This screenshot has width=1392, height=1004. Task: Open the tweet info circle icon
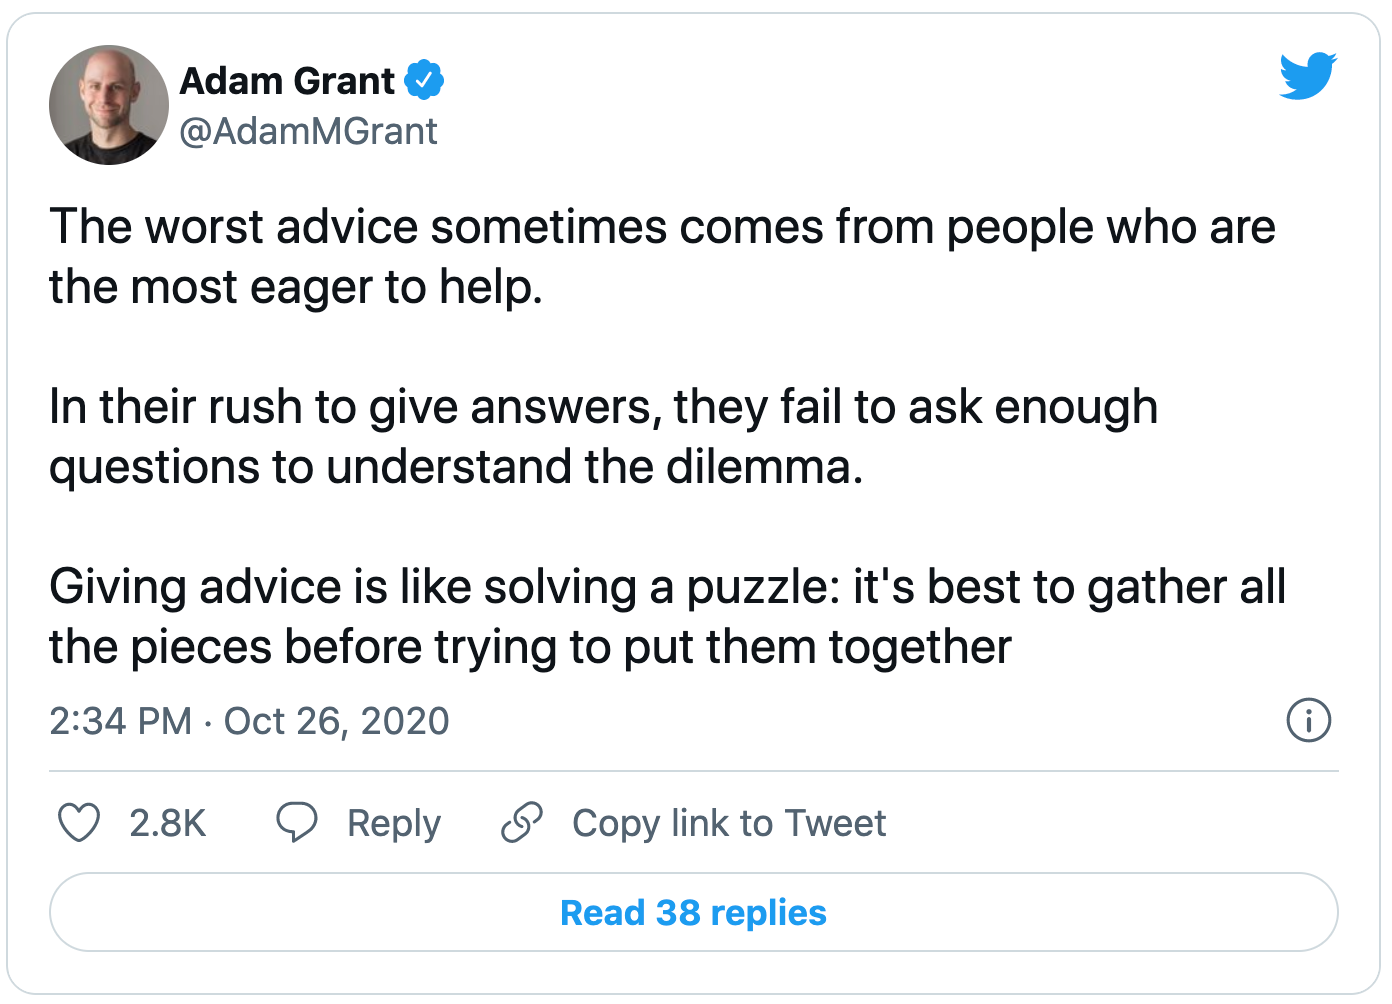[x=1308, y=720]
